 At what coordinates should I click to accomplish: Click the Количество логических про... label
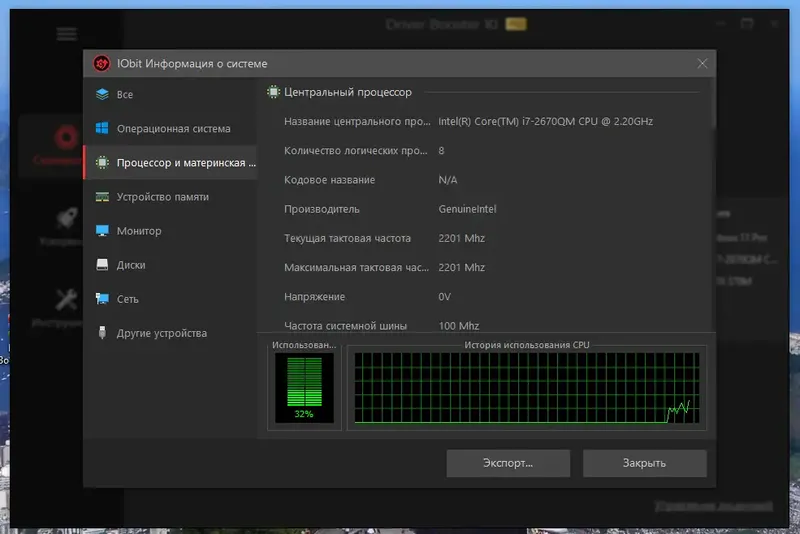[x=356, y=150]
